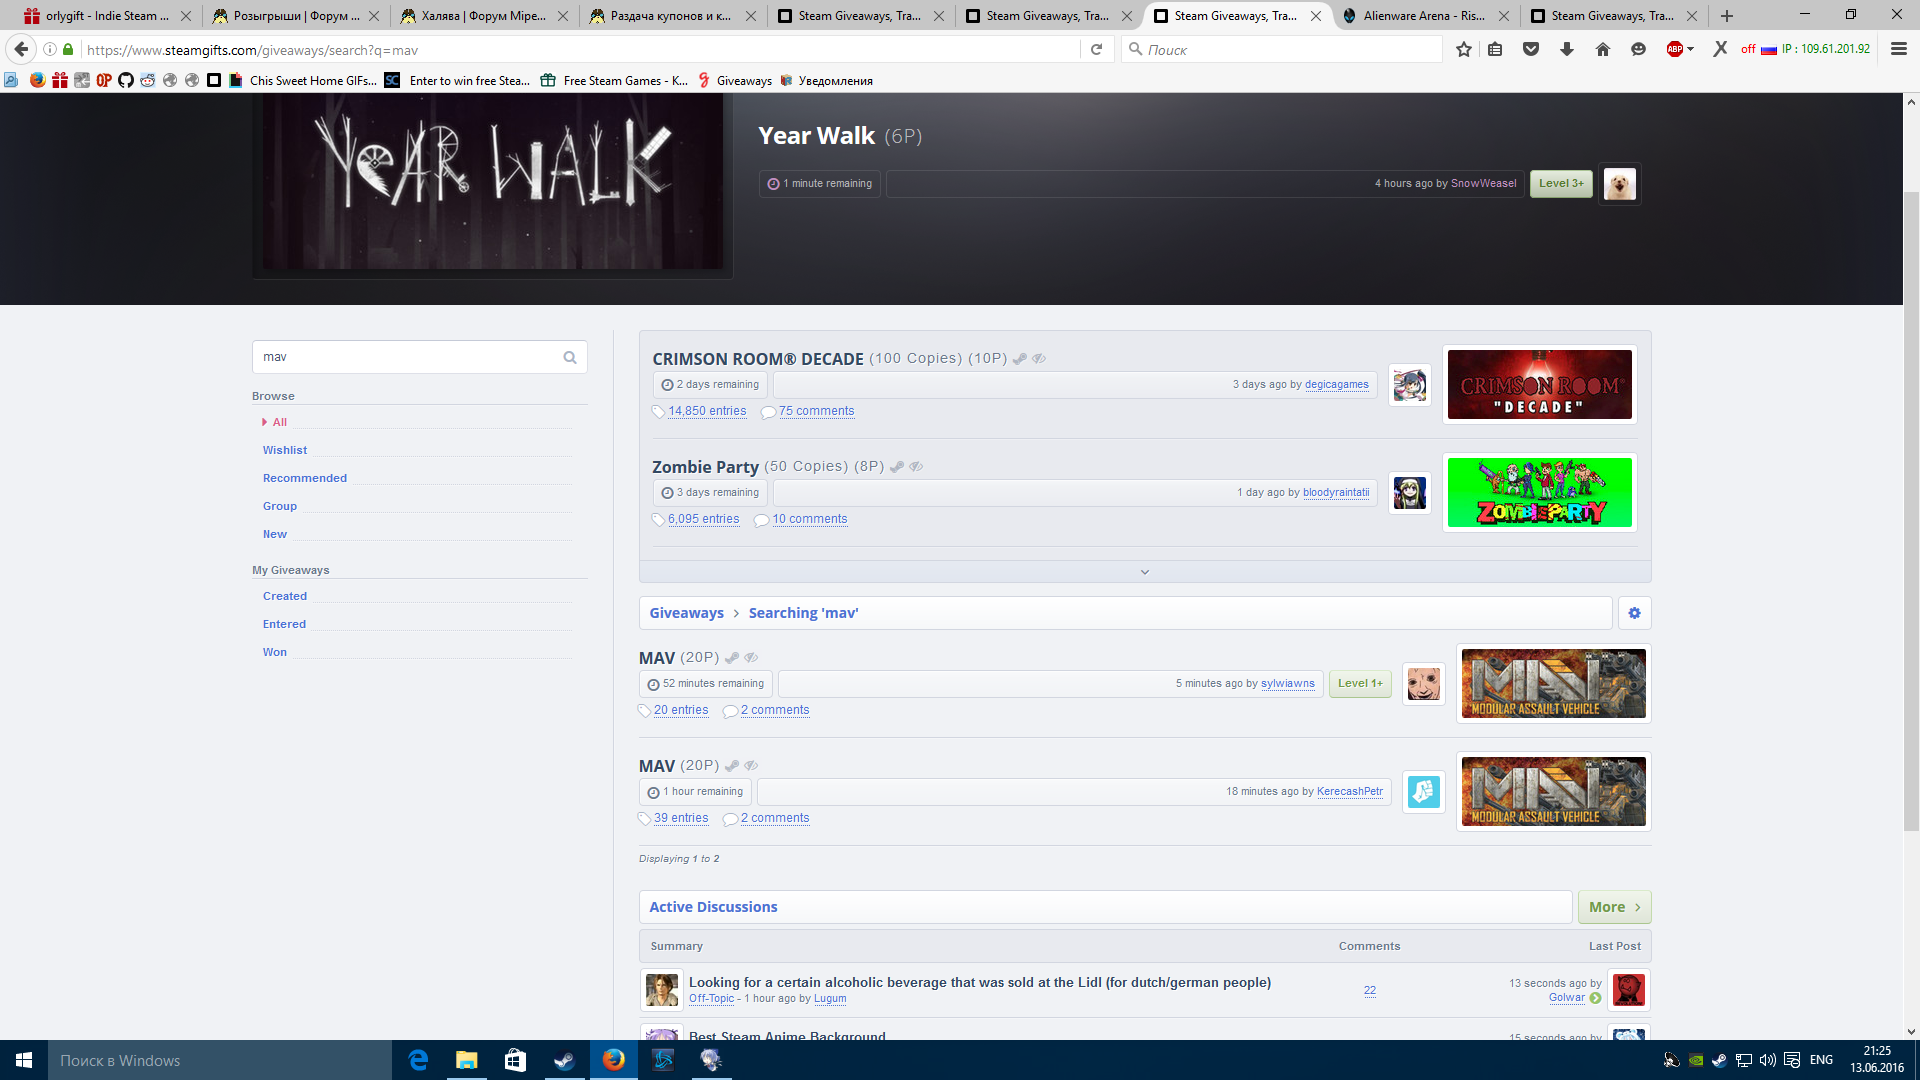Screen dimensions: 1920x1080
Task: Hide the CRIMSON ROOM DECADE giveaway with eye icon
Action: [1039, 358]
